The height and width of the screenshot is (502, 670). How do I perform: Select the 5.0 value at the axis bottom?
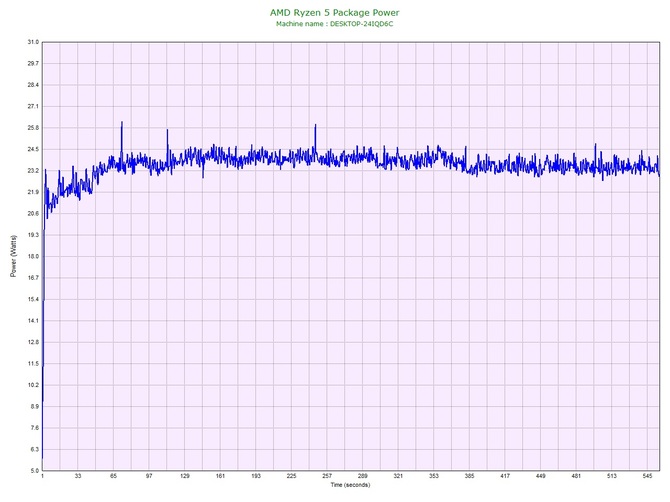34,471
